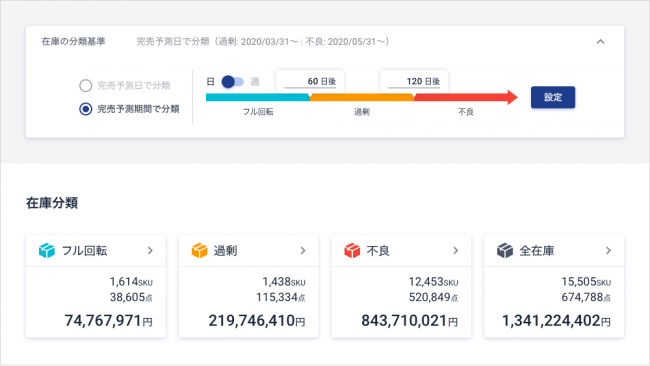Viewport: 650px width, 366px height.
Task: Open 全在庫 details via chevron arrow
Action: (608, 250)
